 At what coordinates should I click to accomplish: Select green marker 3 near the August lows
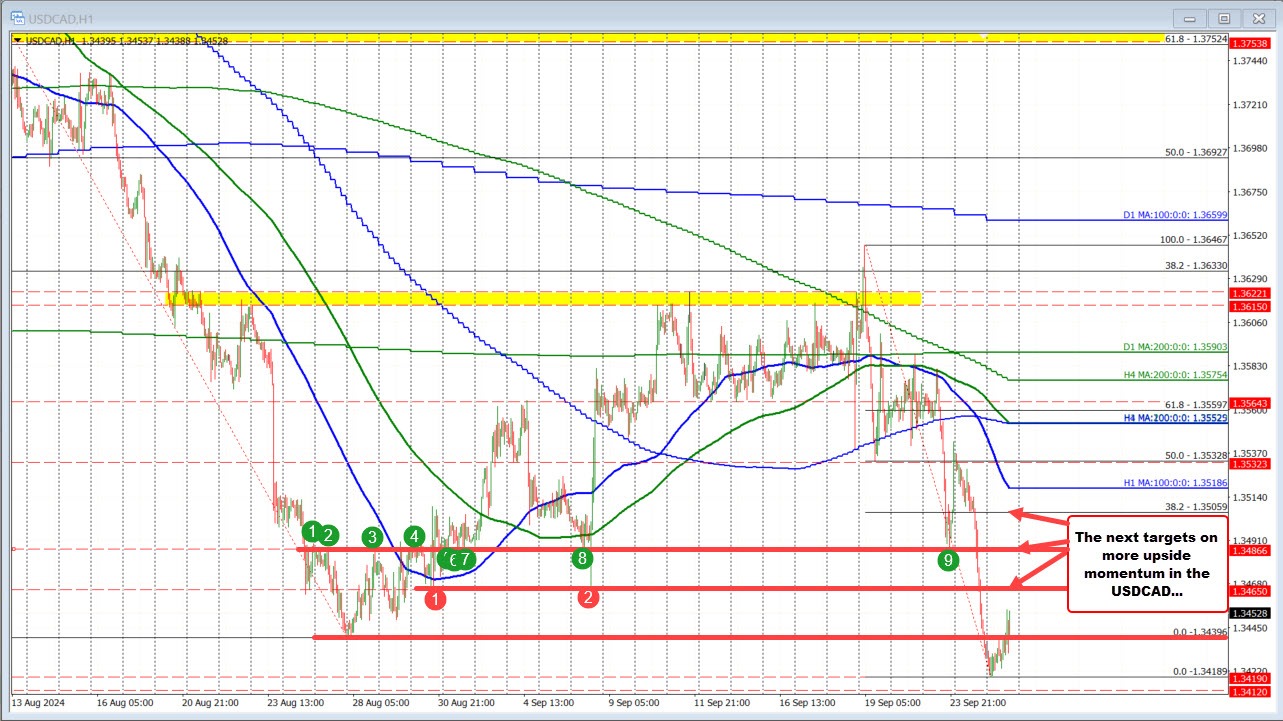[372, 537]
